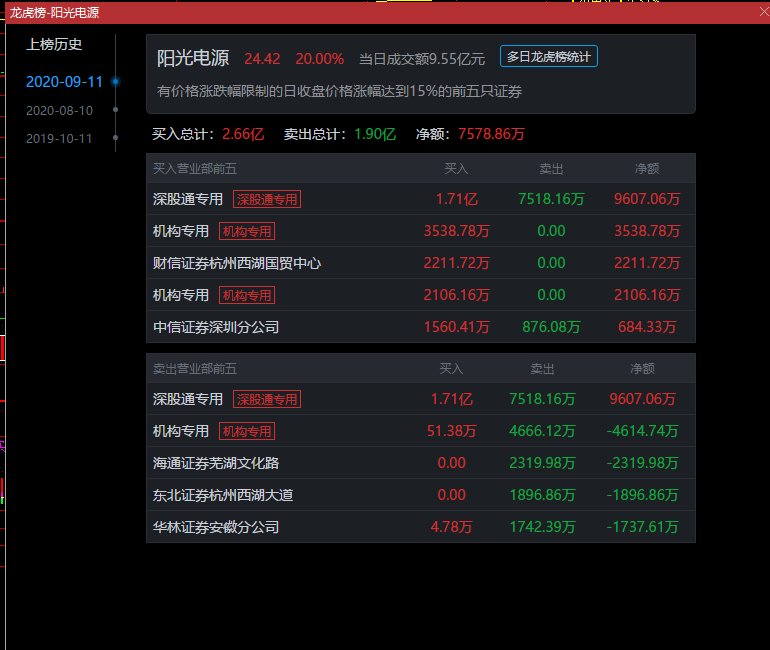Click 深股通专用 tag in the buy table
Image resolution: width=770 pixels, height=650 pixels.
(x=267, y=199)
